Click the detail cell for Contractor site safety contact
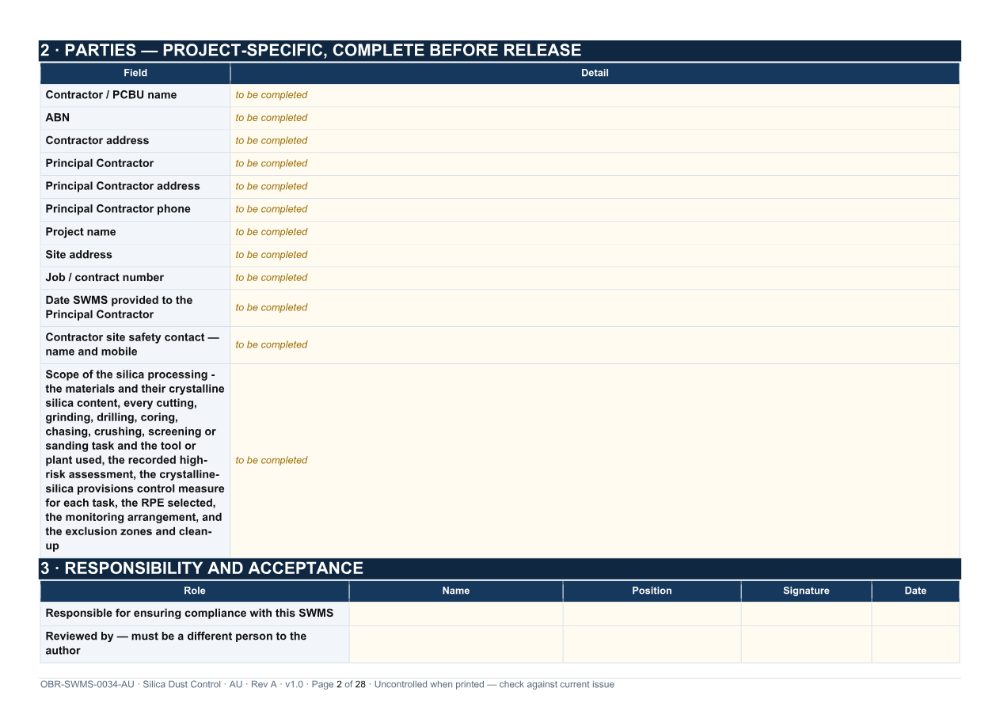The height and width of the screenshot is (707, 1000). (594, 345)
